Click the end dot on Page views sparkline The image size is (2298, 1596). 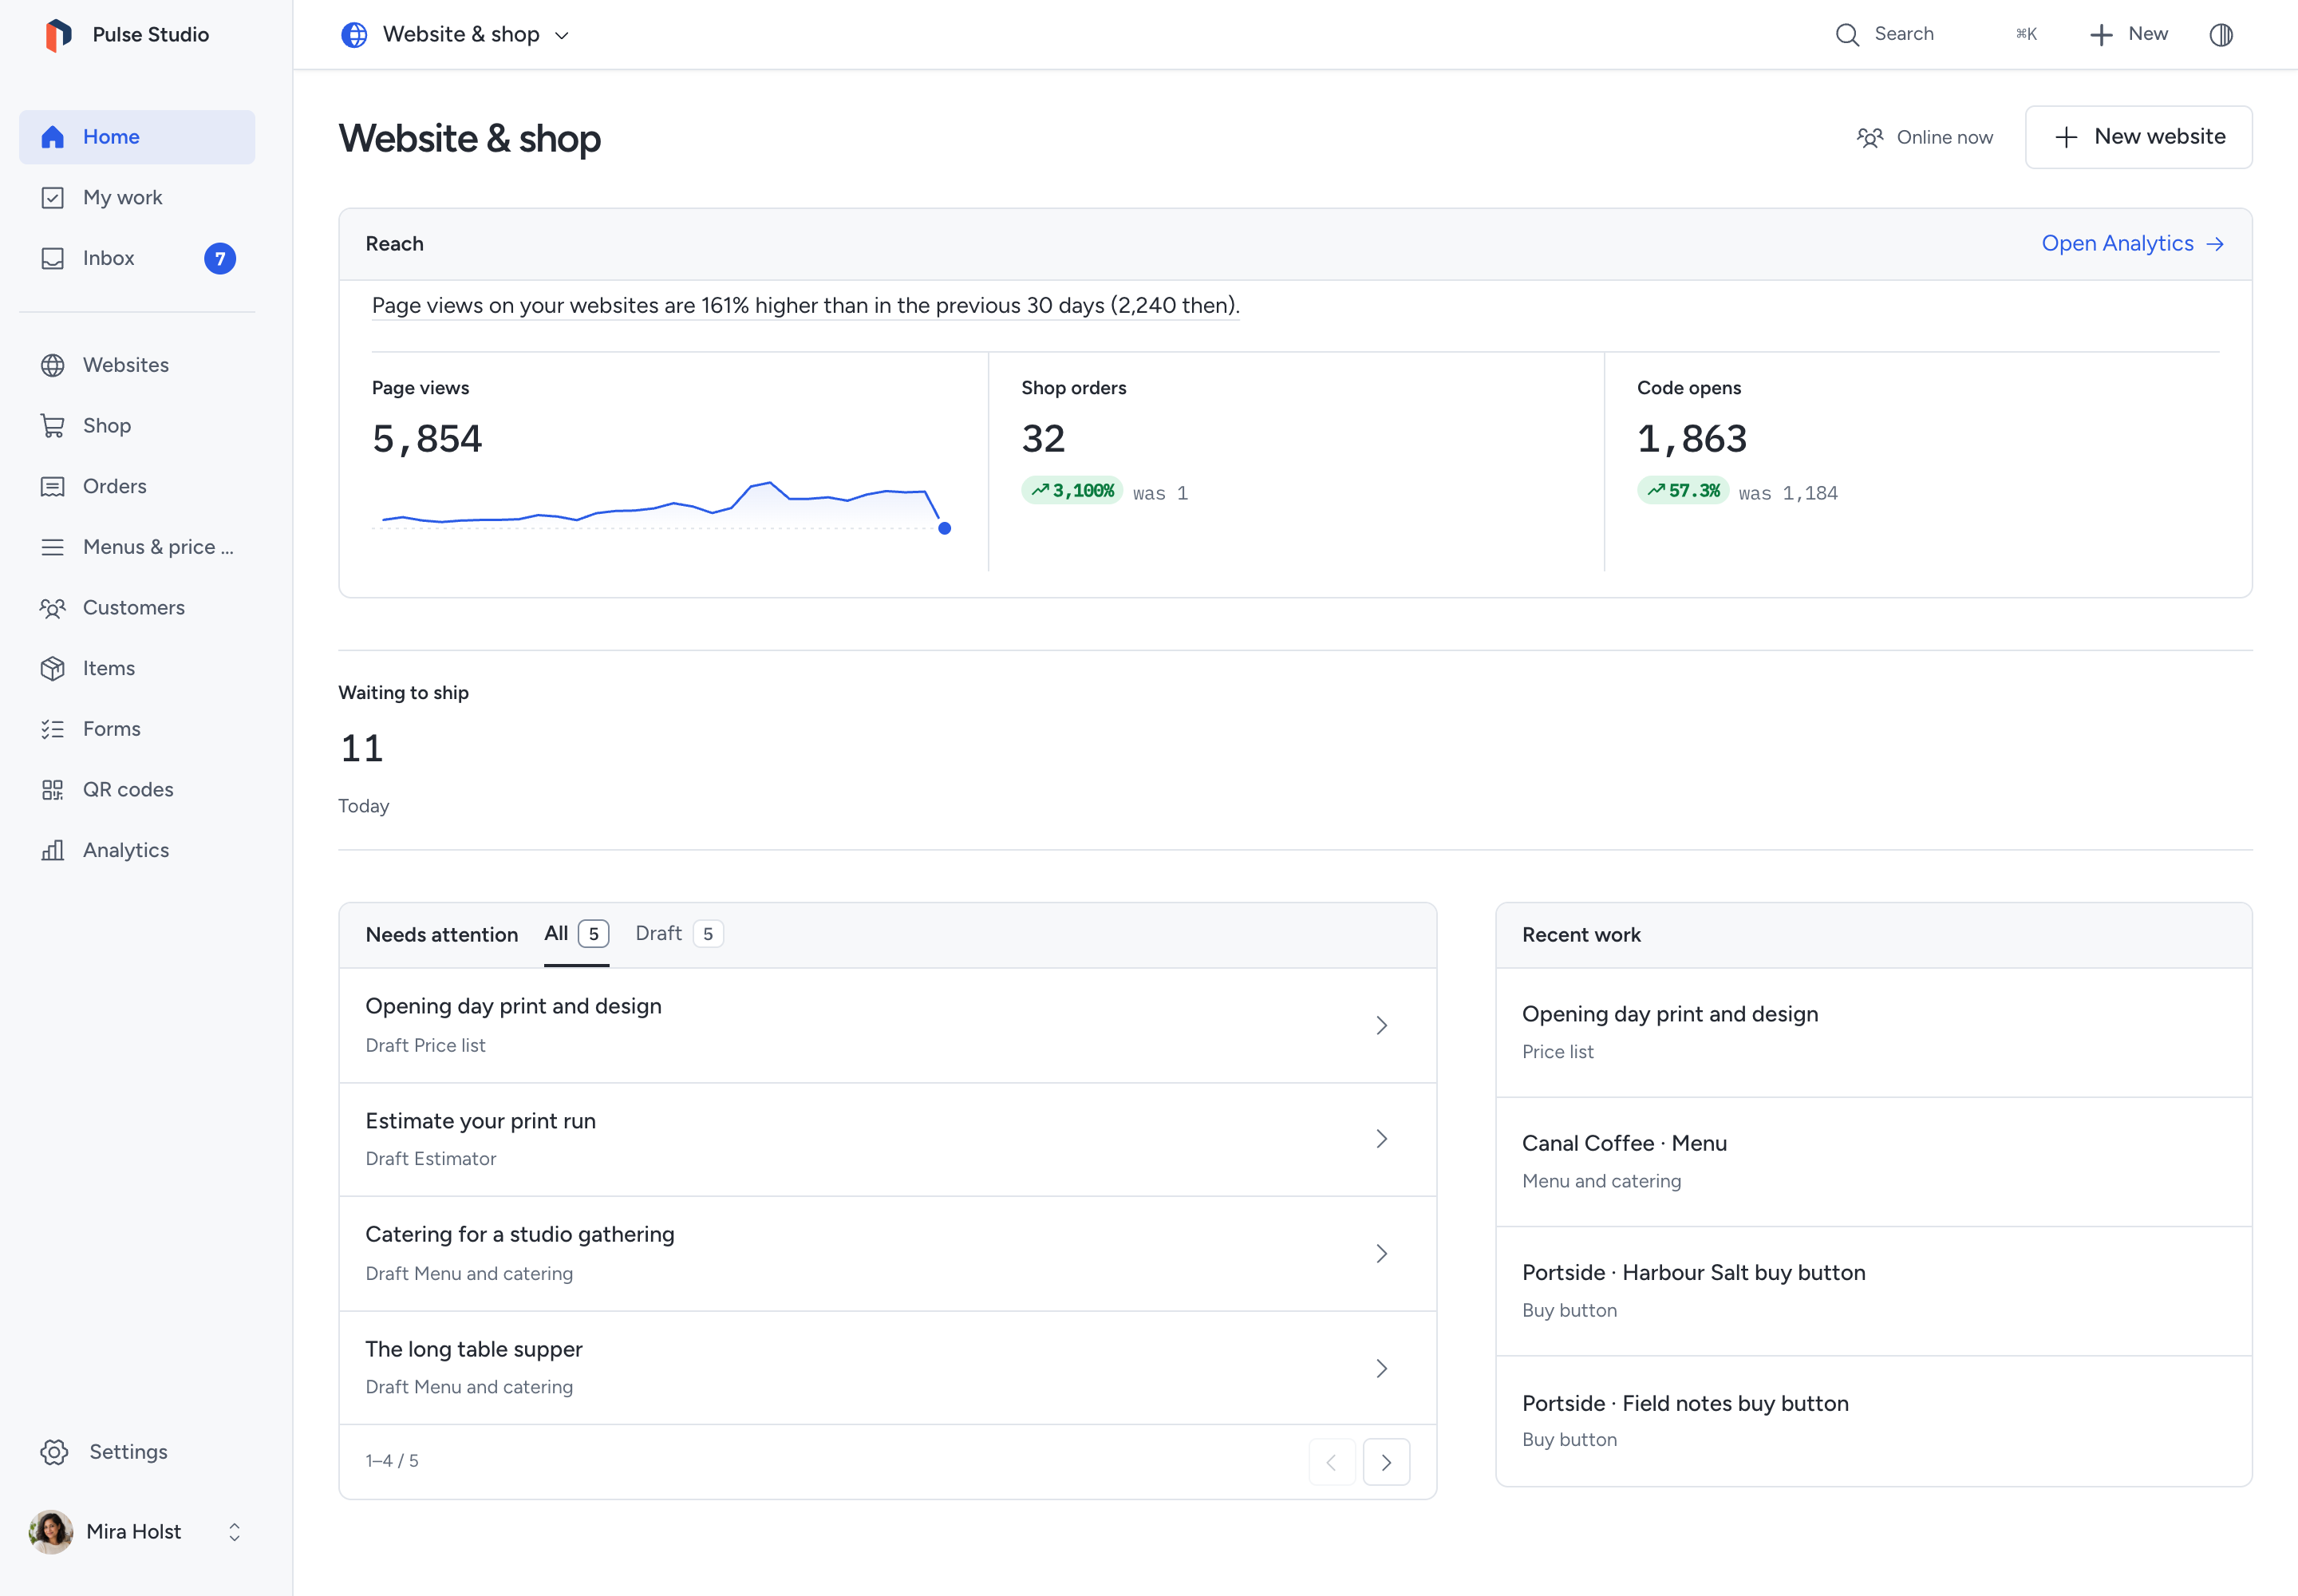[x=944, y=528]
